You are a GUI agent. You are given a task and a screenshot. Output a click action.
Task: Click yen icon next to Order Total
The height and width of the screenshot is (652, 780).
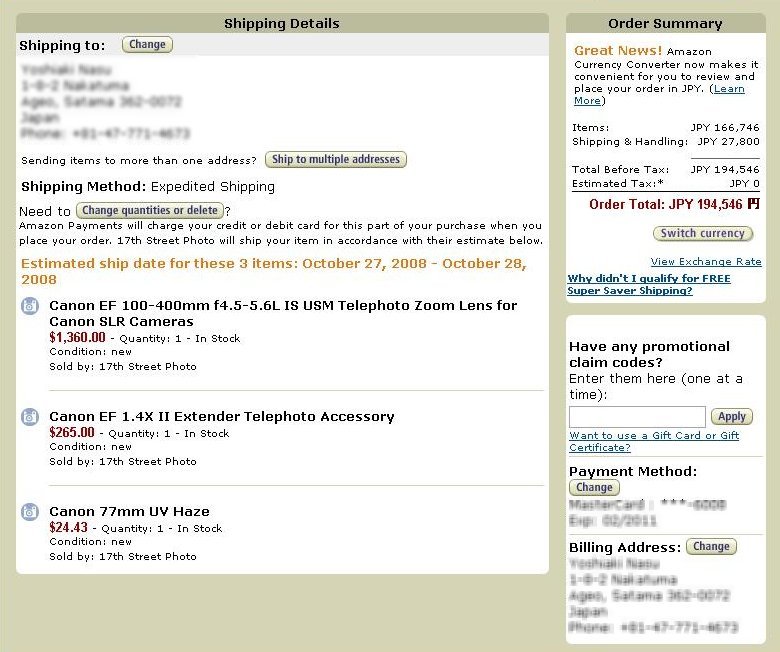(x=754, y=203)
